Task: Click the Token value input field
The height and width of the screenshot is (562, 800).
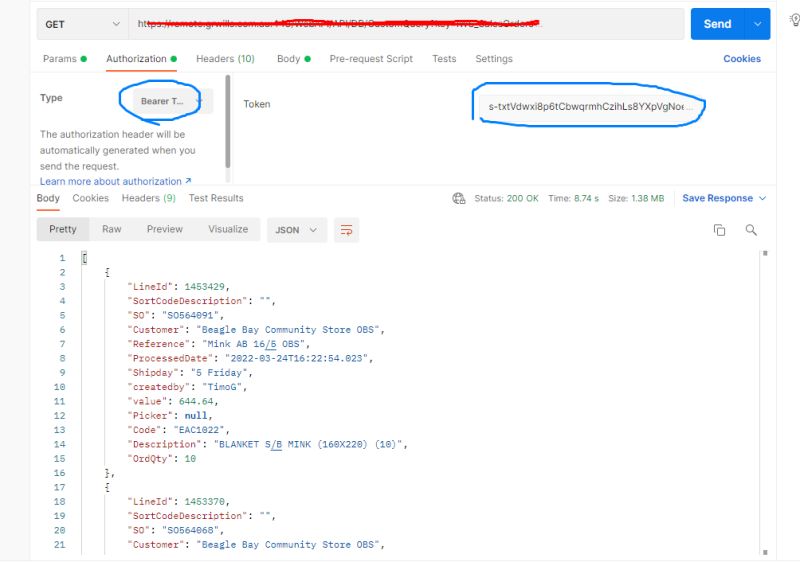Action: click(x=590, y=107)
